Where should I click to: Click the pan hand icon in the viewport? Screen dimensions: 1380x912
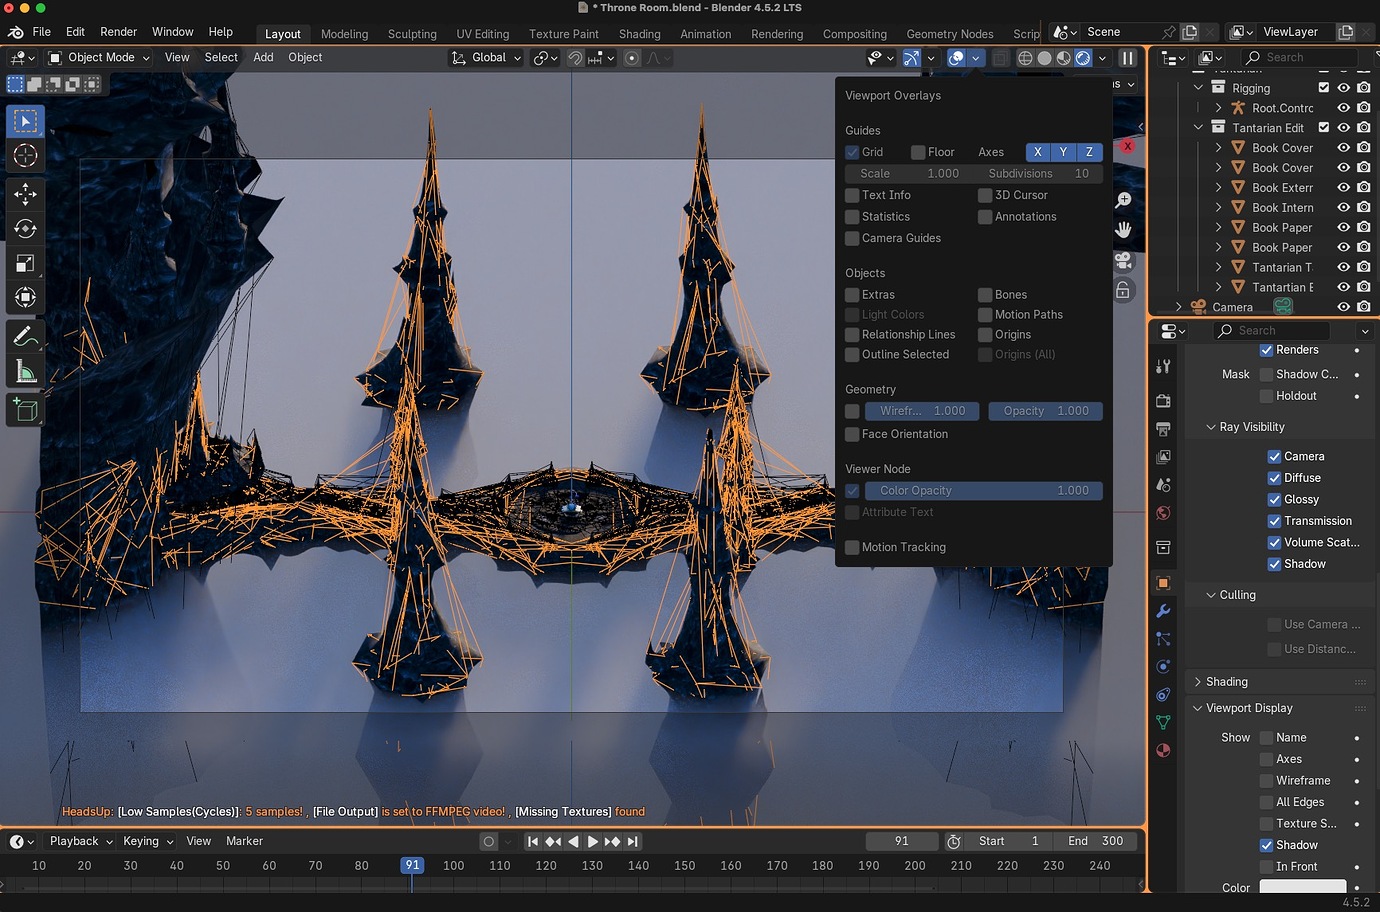tap(1123, 230)
